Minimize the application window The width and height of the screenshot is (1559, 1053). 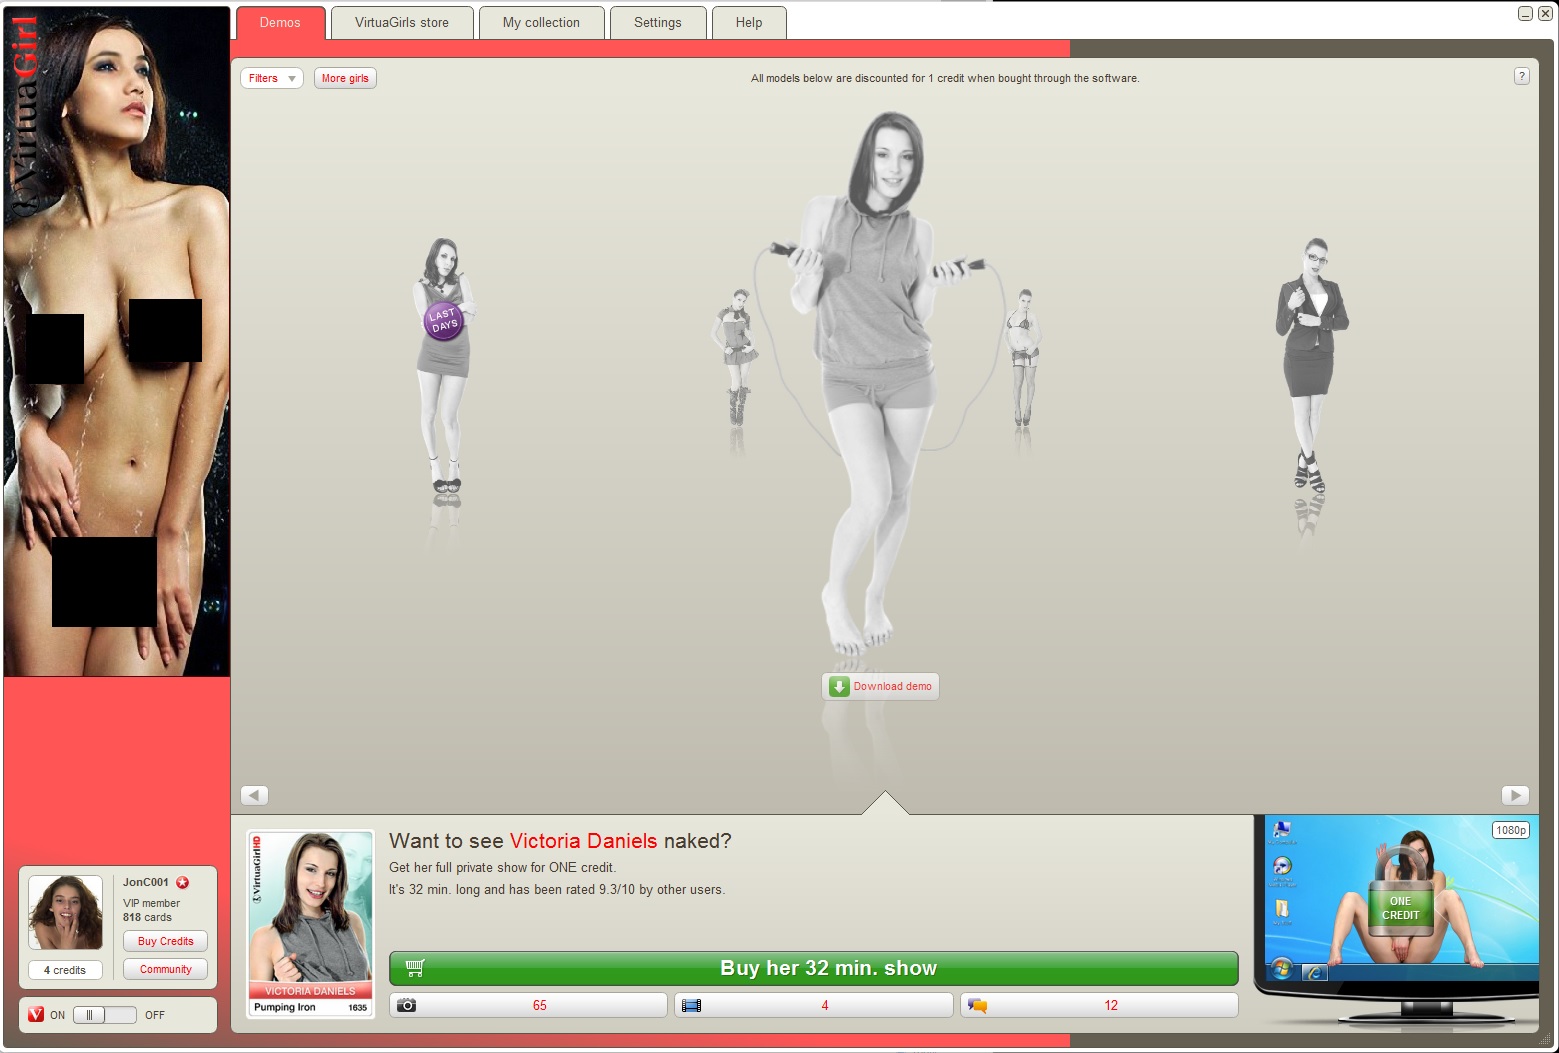click(x=1525, y=13)
